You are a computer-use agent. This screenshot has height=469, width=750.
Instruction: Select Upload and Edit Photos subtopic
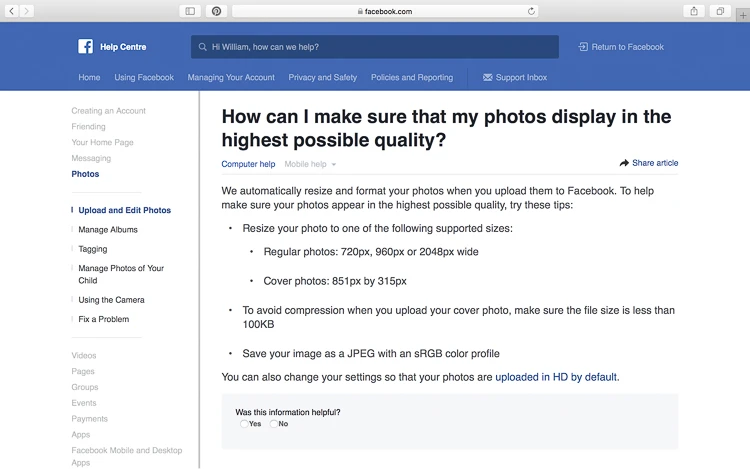[124, 210]
